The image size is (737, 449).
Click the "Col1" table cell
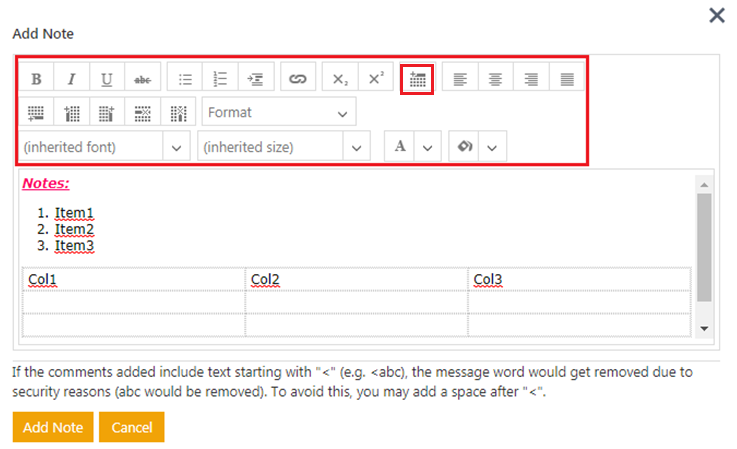point(133,279)
